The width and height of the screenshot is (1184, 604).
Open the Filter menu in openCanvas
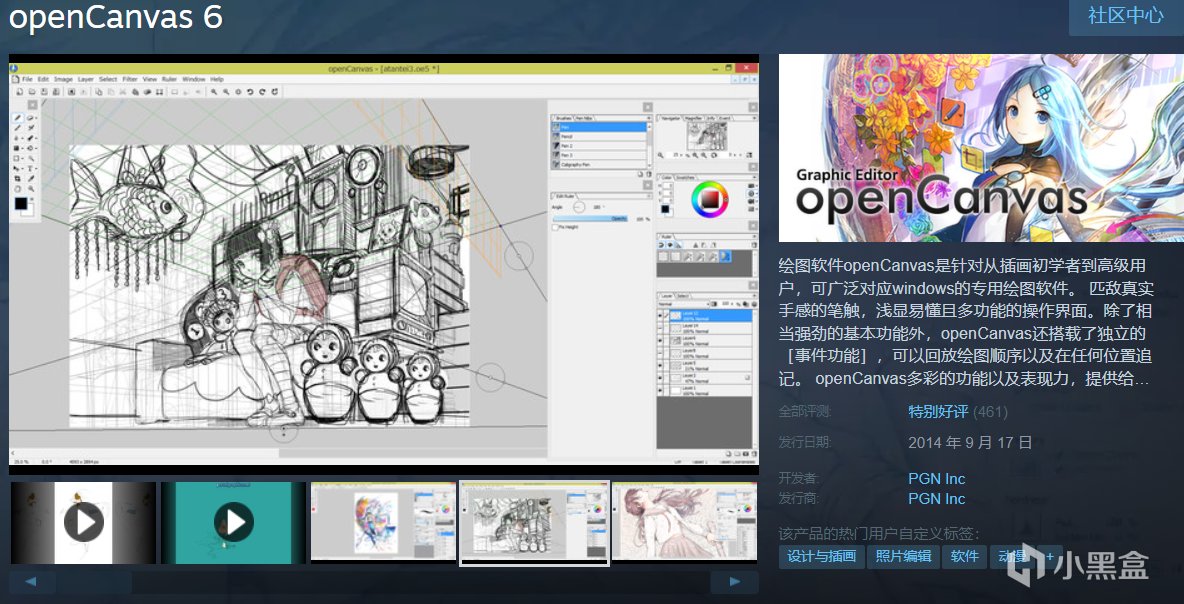[130, 79]
